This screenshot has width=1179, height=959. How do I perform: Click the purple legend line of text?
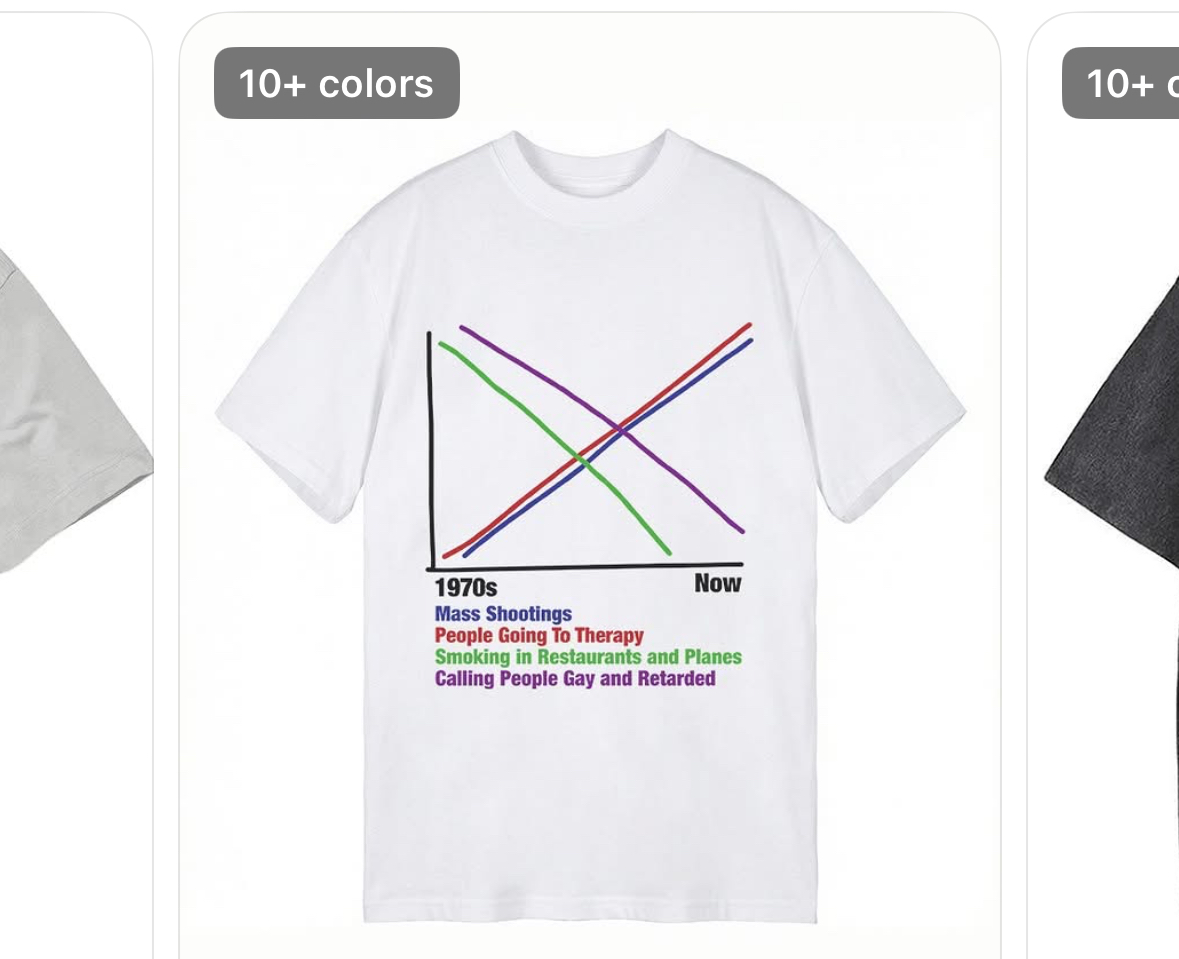574,678
